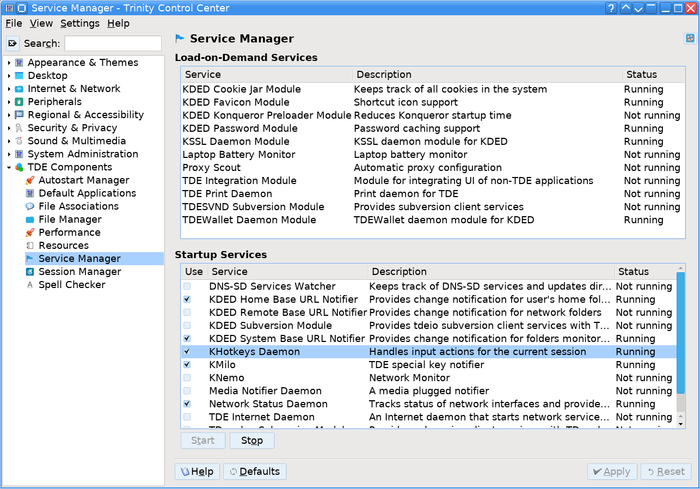Click in the Search input field
Image resolution: width=700 pixels, height=489 pixels.
113,44
